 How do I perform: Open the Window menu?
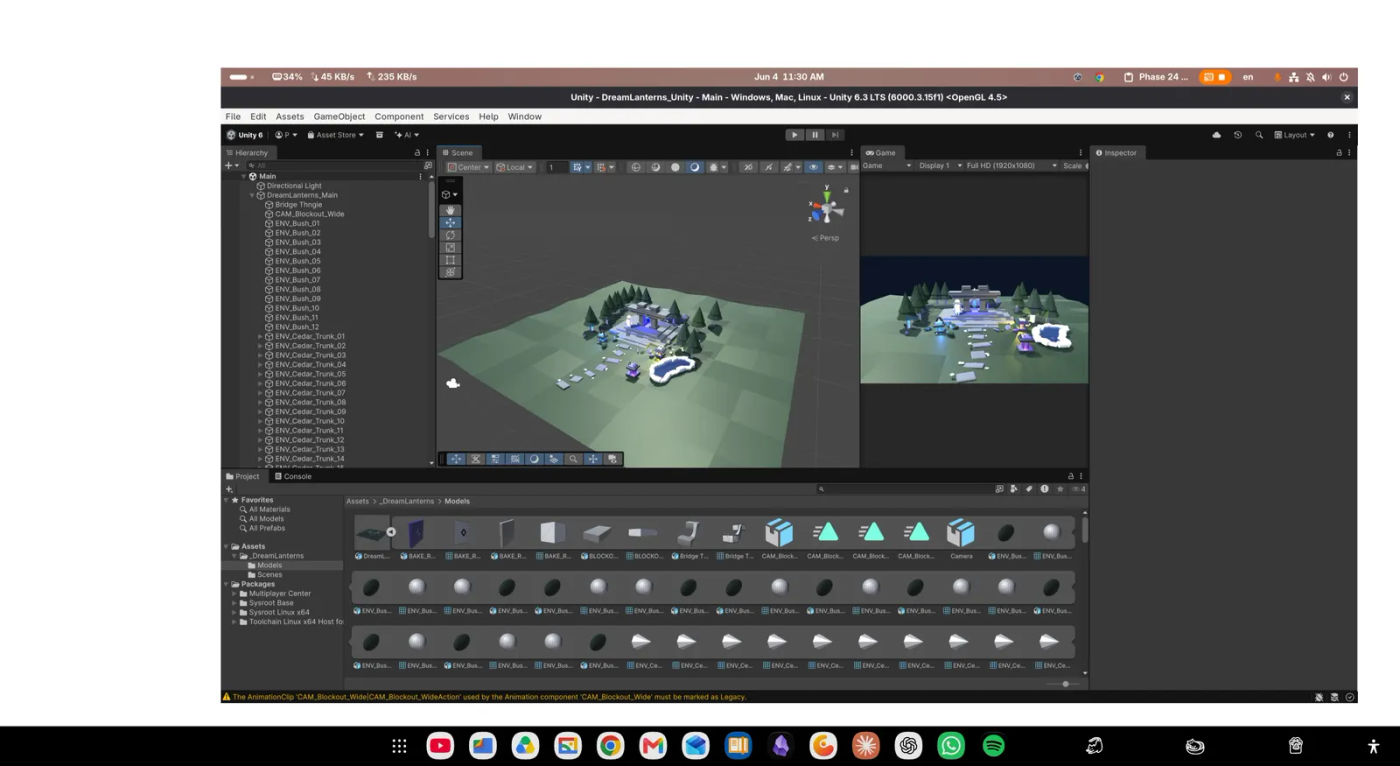525,117
